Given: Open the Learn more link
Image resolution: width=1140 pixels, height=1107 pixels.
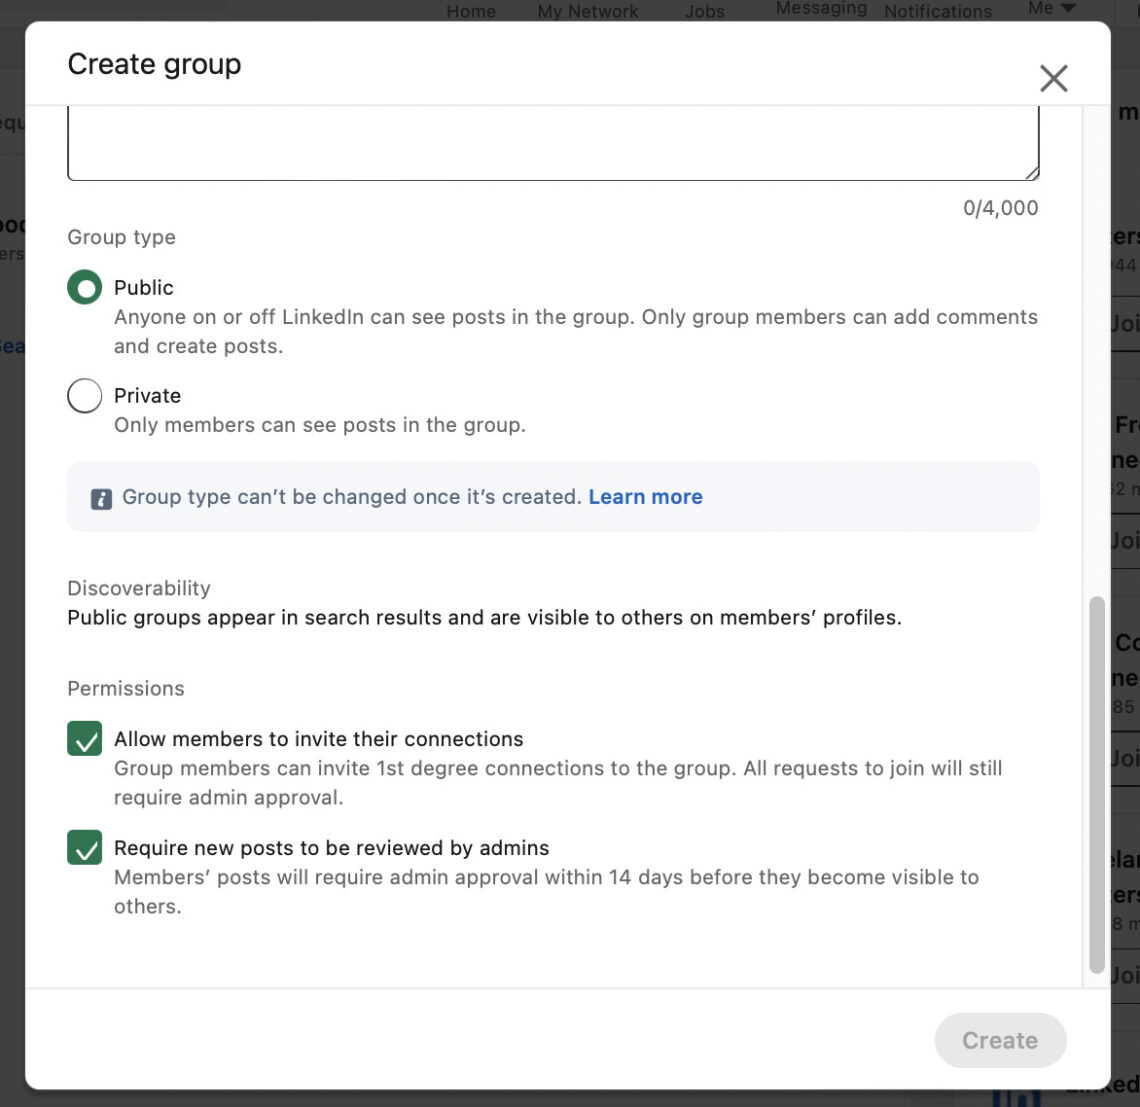Looking at the screenshot, I should point(645,497).
